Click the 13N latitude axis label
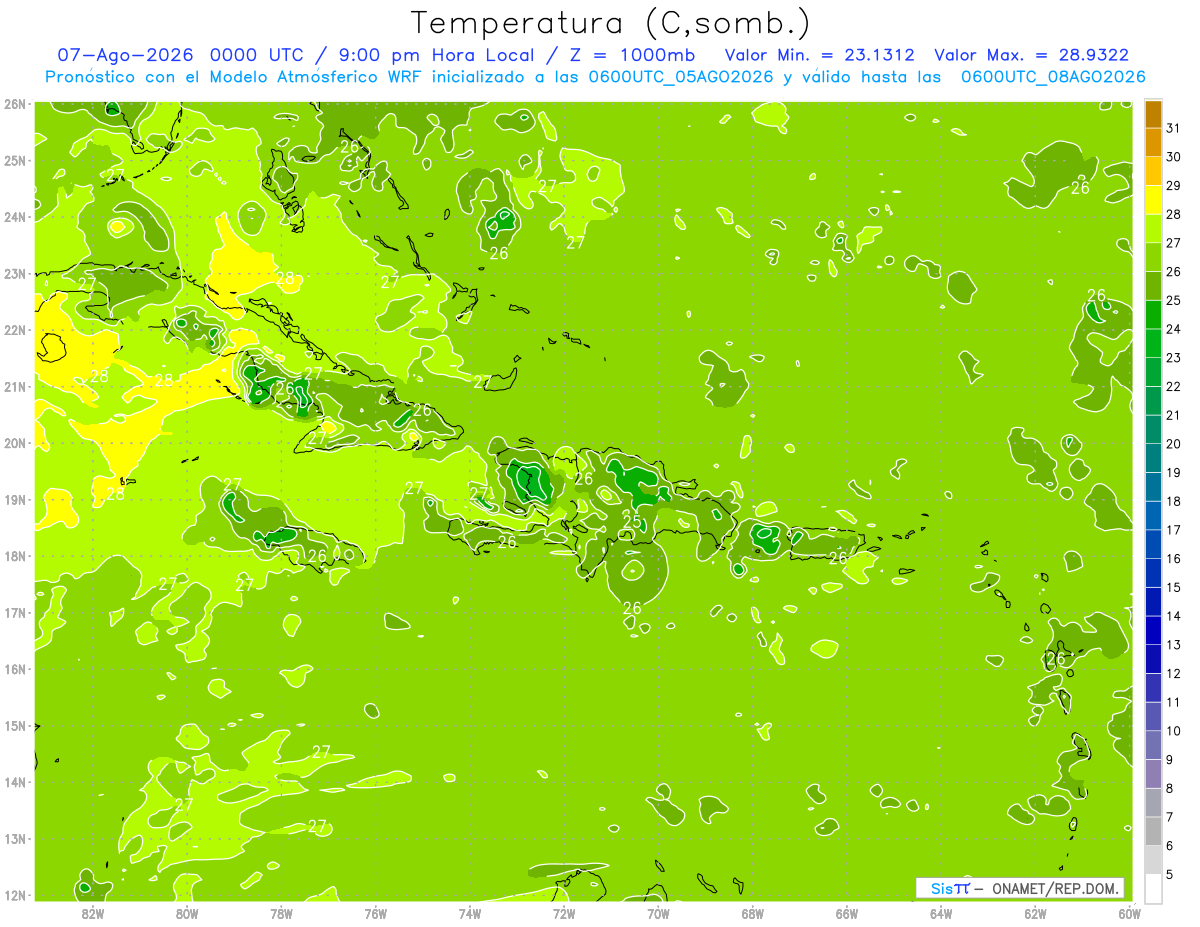This screenshot has width=1200, height=927. point(14,838)
